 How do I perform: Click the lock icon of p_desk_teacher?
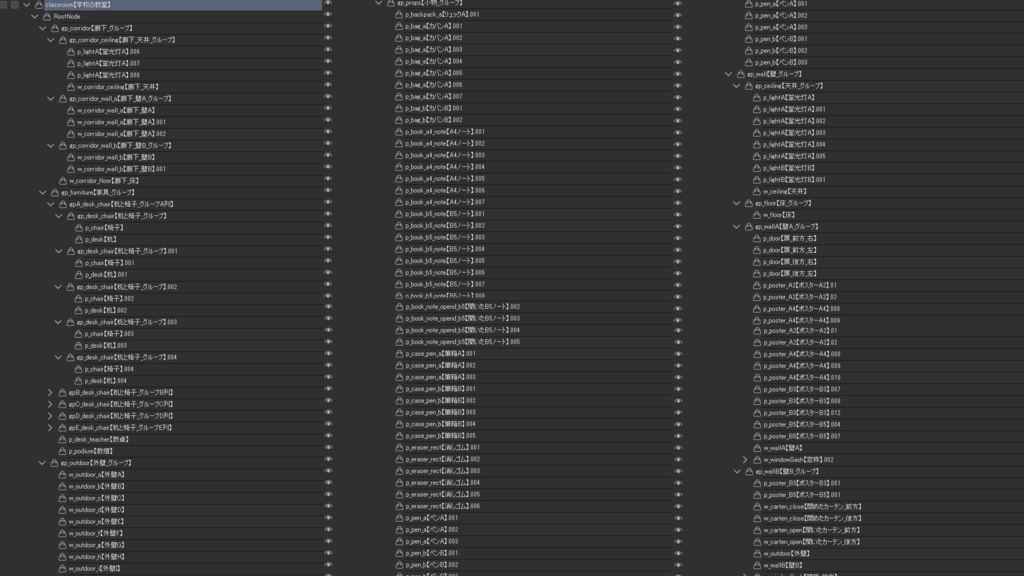point(62,440)
